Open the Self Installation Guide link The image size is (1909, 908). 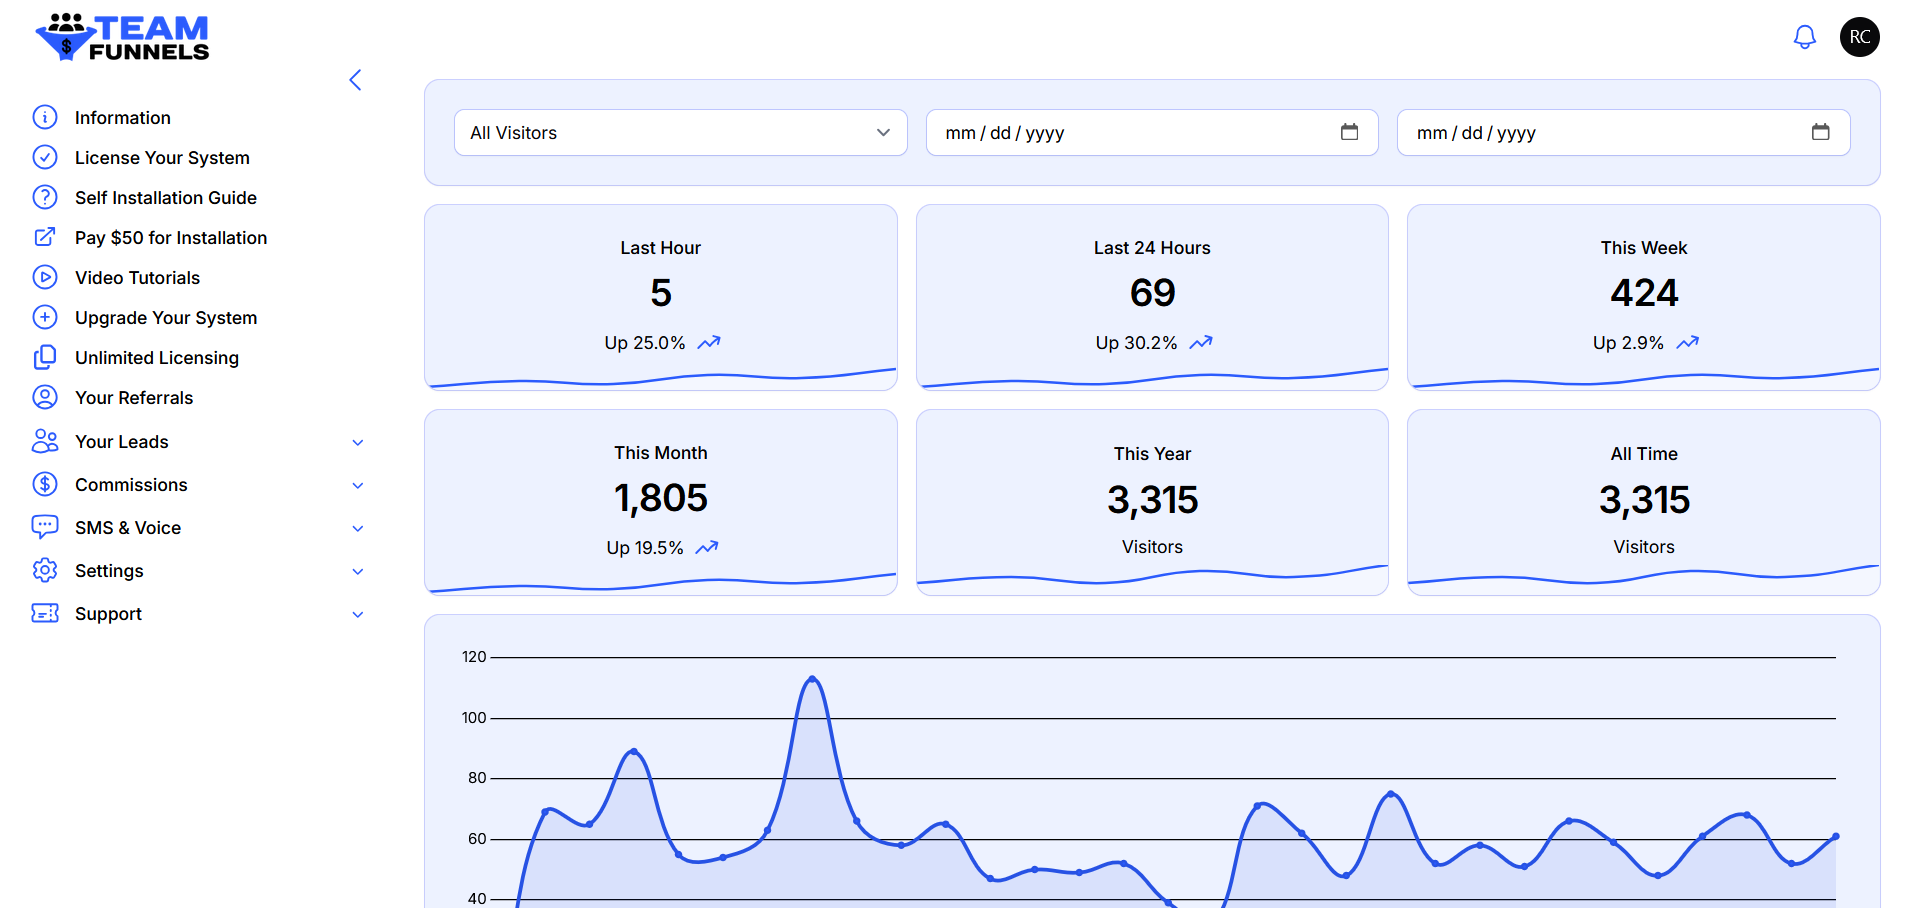coord(166,198)
